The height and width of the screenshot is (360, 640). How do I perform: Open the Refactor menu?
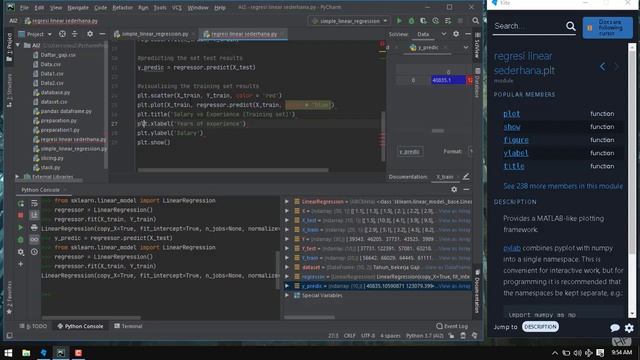[x=122, y=7]
